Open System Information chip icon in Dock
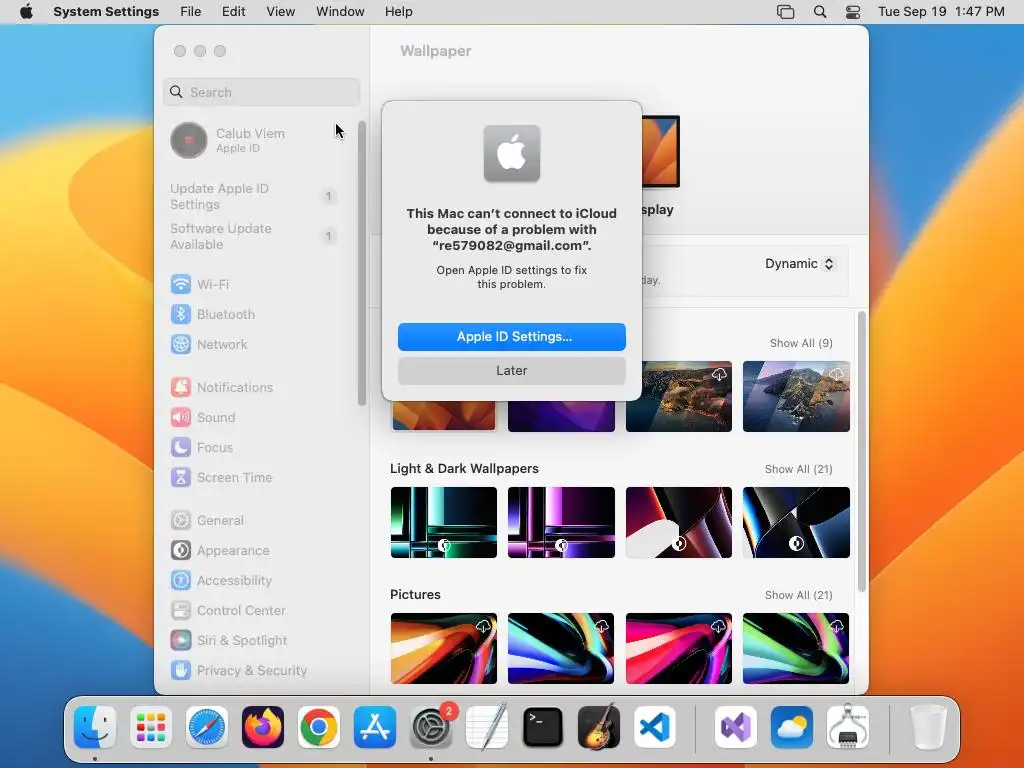This screenshot has width=1024, height=768. 848,727
